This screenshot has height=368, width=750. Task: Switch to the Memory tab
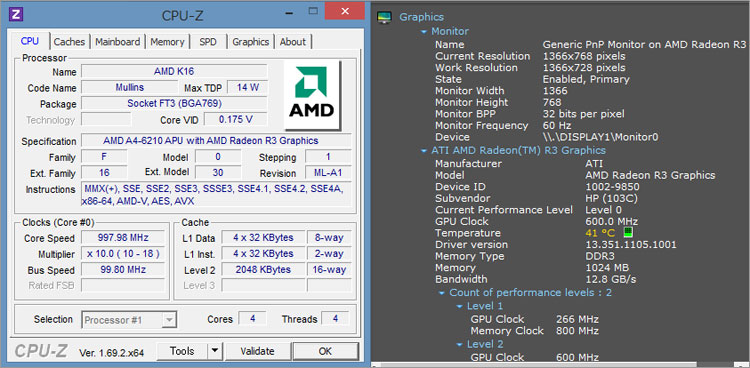167,42
